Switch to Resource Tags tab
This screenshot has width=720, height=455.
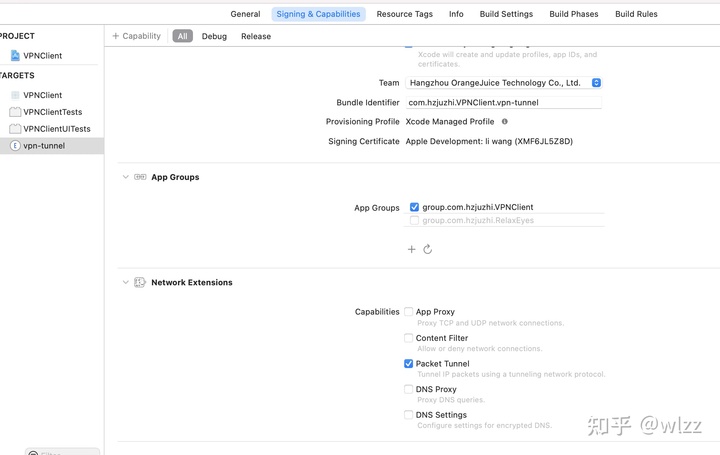click(405, 14)
